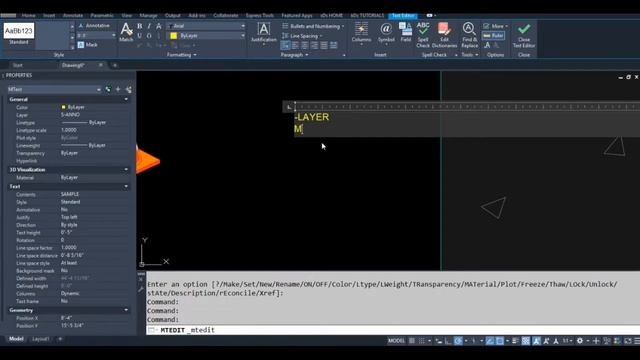Click the Contents value SAMPLE

point(70,194)
